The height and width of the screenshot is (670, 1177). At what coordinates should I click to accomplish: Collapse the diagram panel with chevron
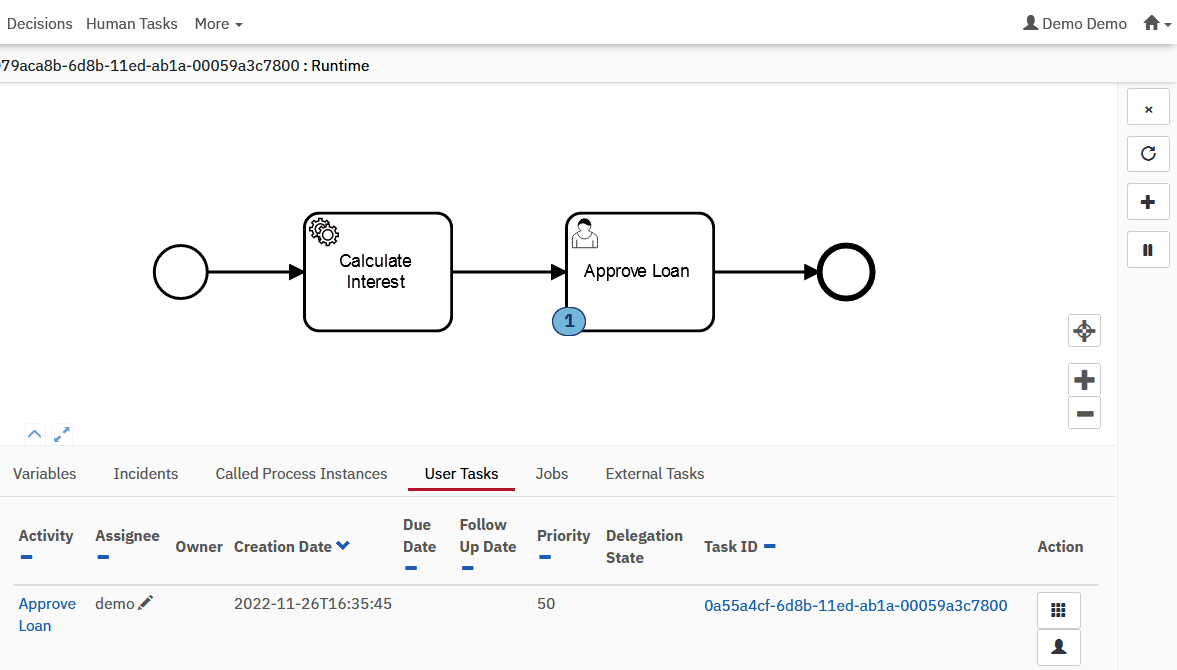(x=35, y=434)
